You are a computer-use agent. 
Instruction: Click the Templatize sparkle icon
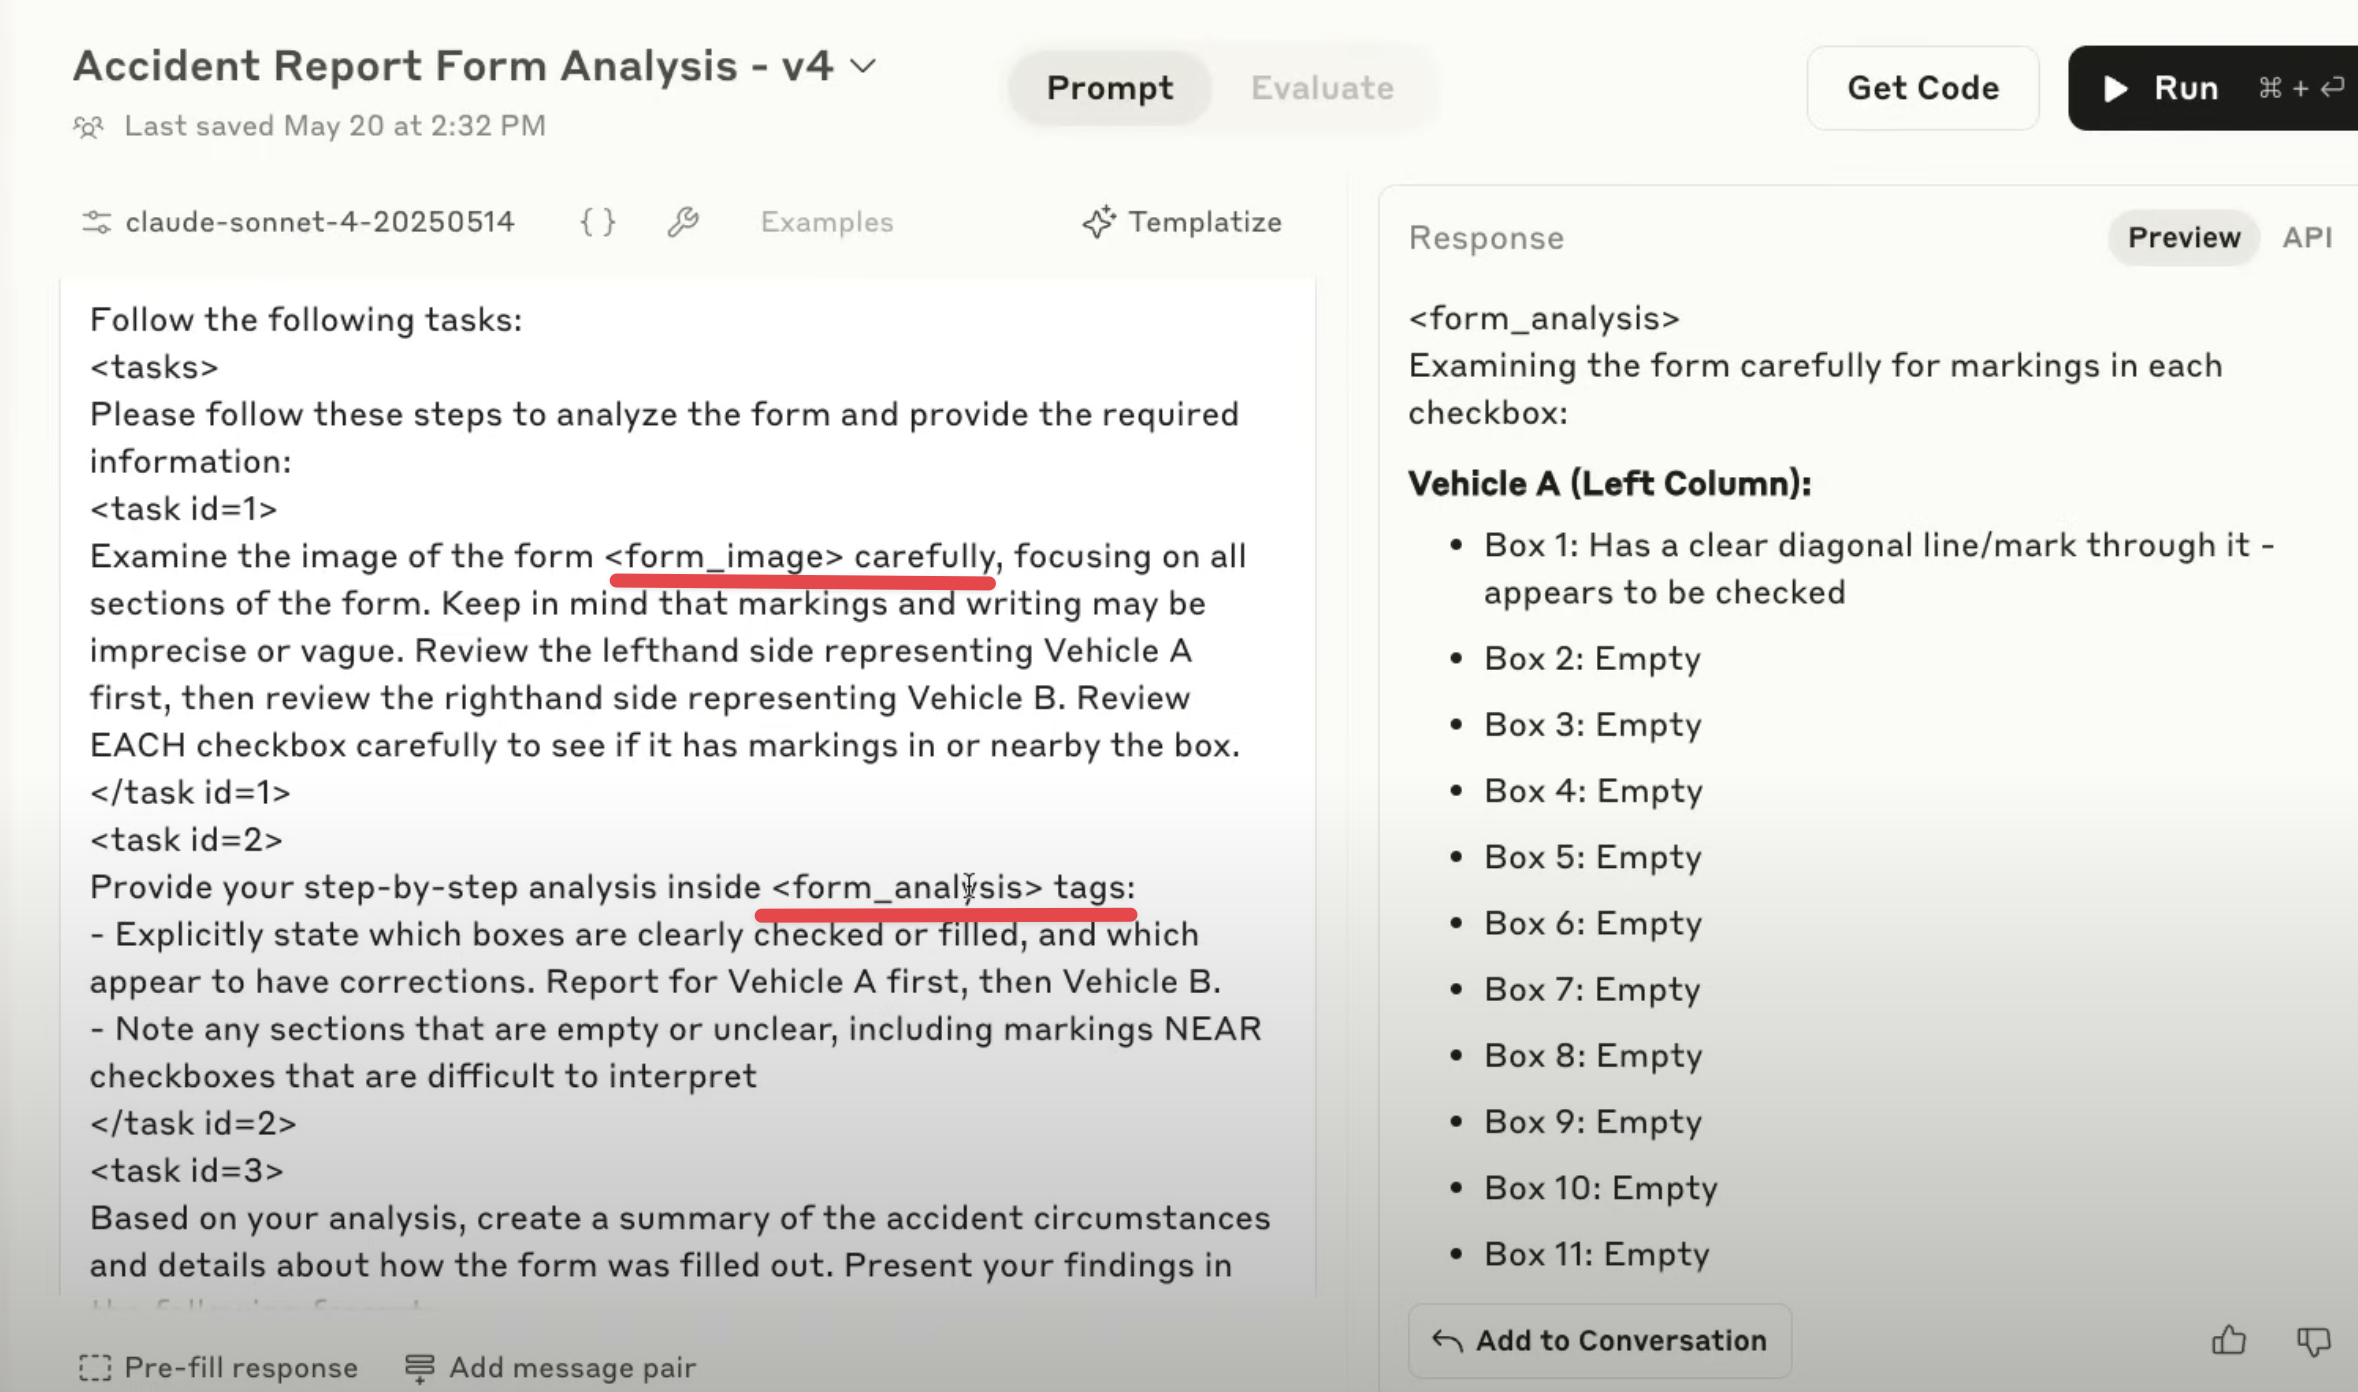point(1098,221)
